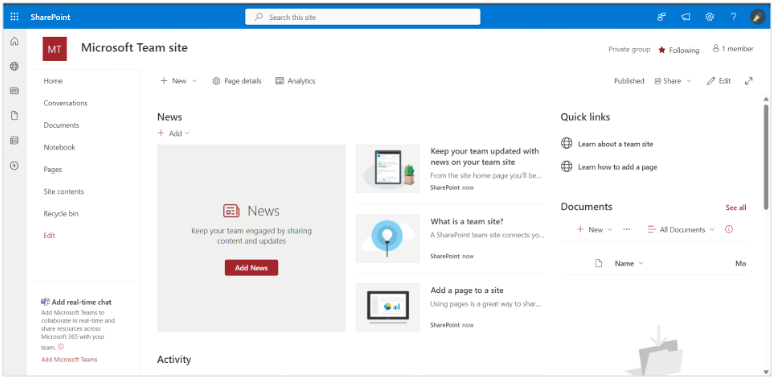Open 'Add a page to a site' article

(x=467, y=290)
